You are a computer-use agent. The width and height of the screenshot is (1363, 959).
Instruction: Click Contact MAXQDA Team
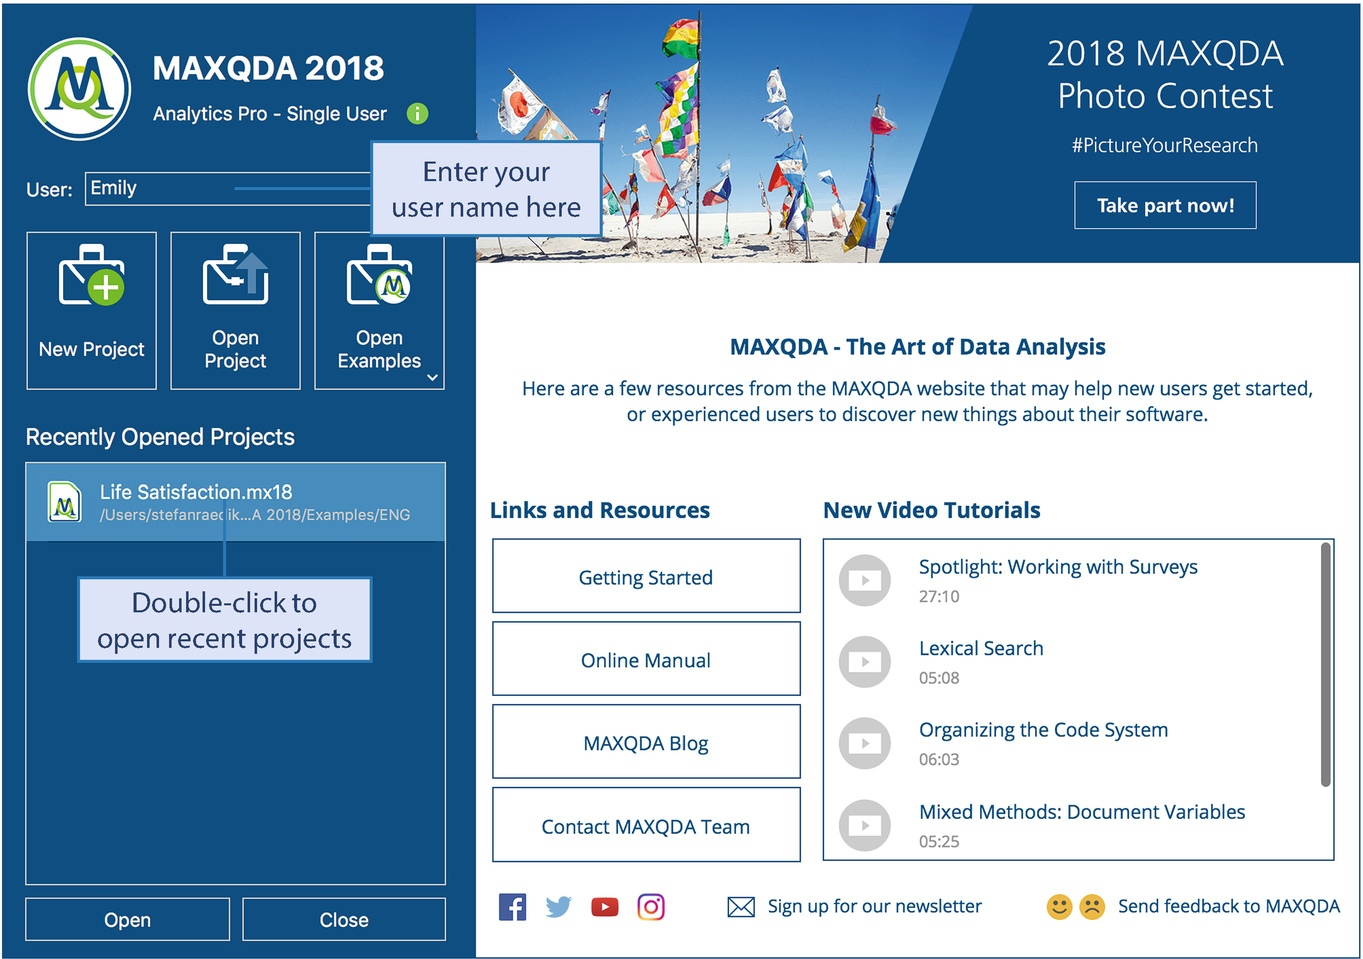point(646,825)
